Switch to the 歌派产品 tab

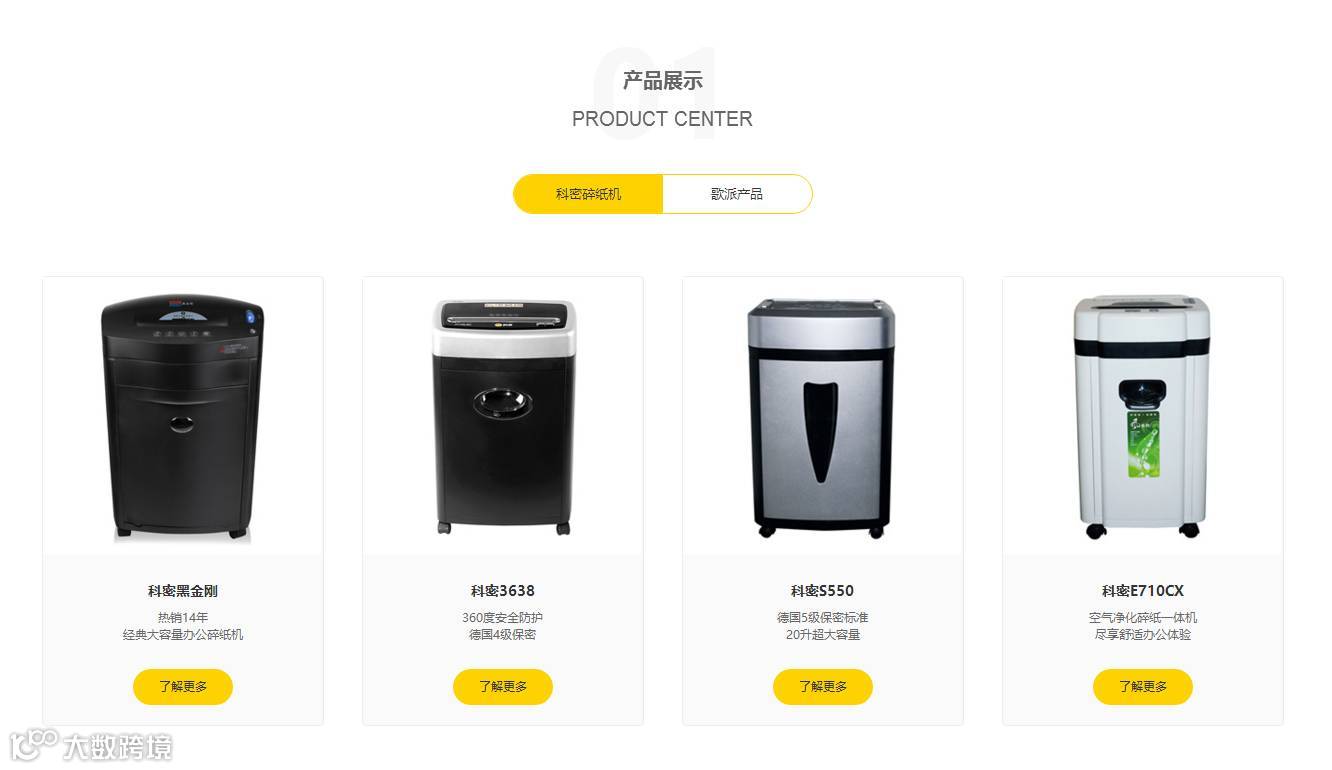tap(737, 194)
